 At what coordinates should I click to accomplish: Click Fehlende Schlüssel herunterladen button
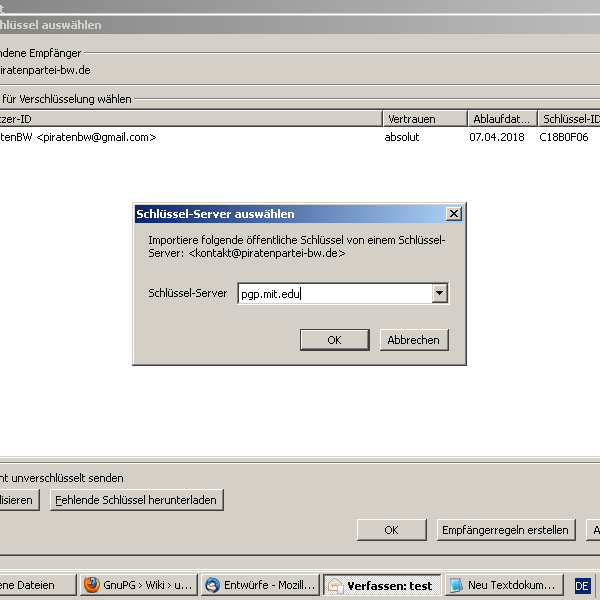[x=136, y=500]
